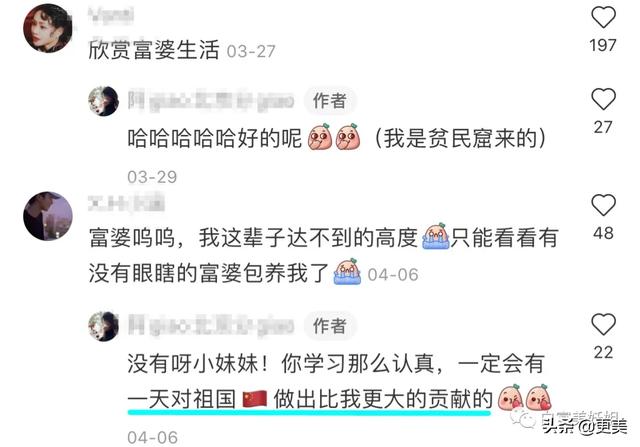Open the blurred username above 欣赏富婆生活
Viewport: 640px width, 447px height.
coord(111,15)
